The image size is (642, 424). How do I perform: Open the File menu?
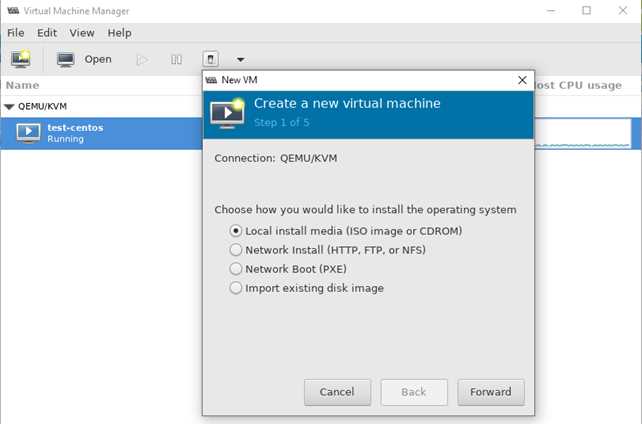(x=16, y=33)
